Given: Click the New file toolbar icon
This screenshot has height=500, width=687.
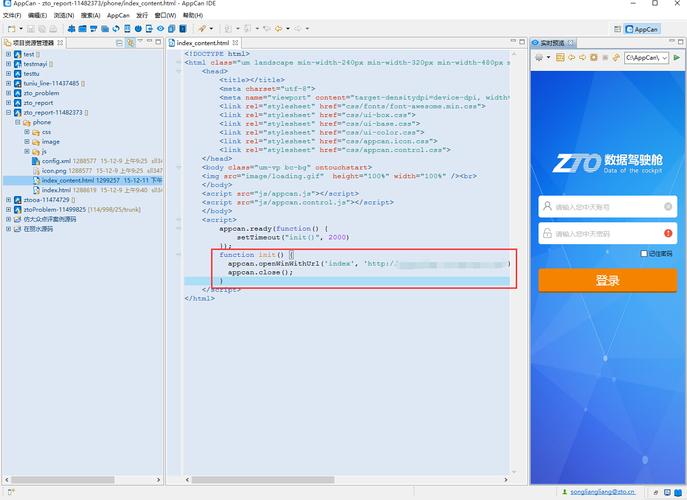Looking at the screenshot, I should 12,29.
